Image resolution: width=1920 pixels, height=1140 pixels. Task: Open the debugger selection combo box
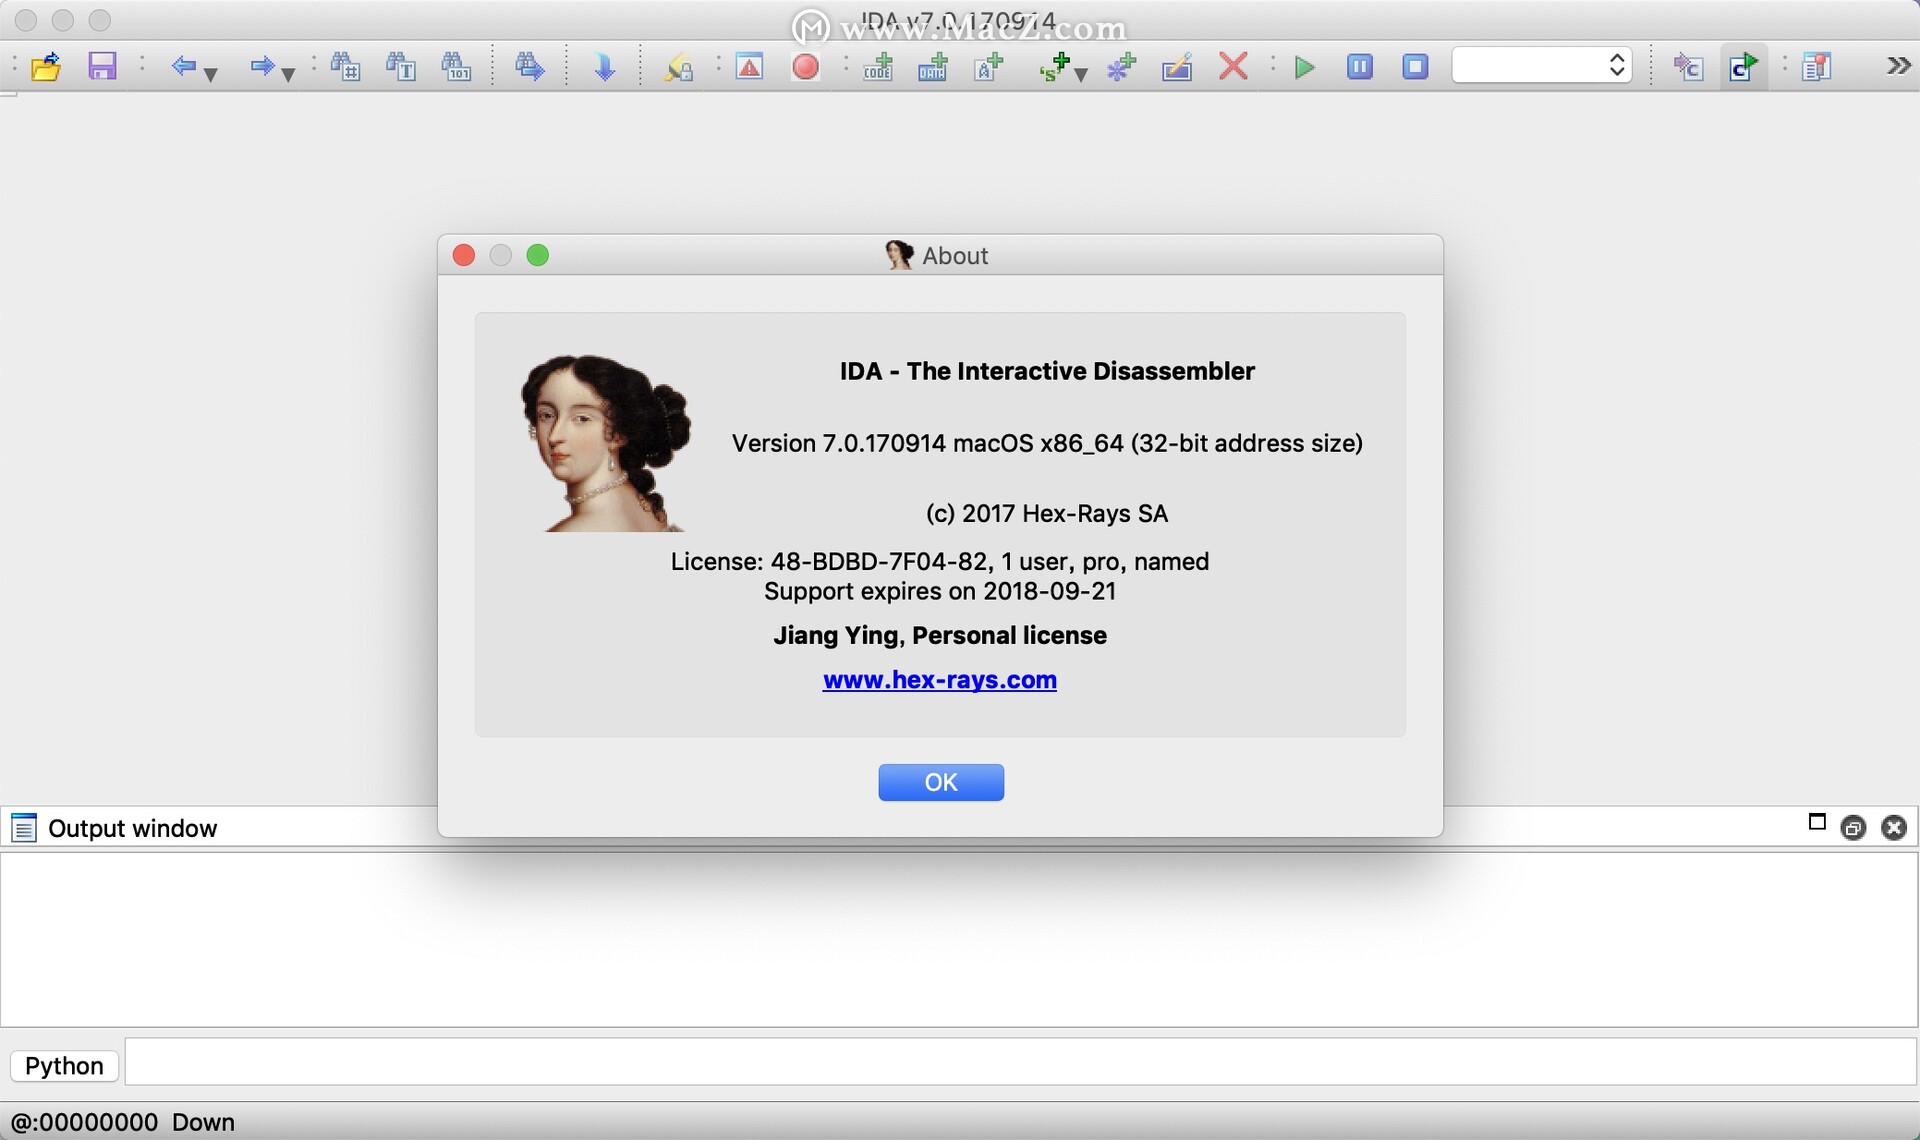1542,66
